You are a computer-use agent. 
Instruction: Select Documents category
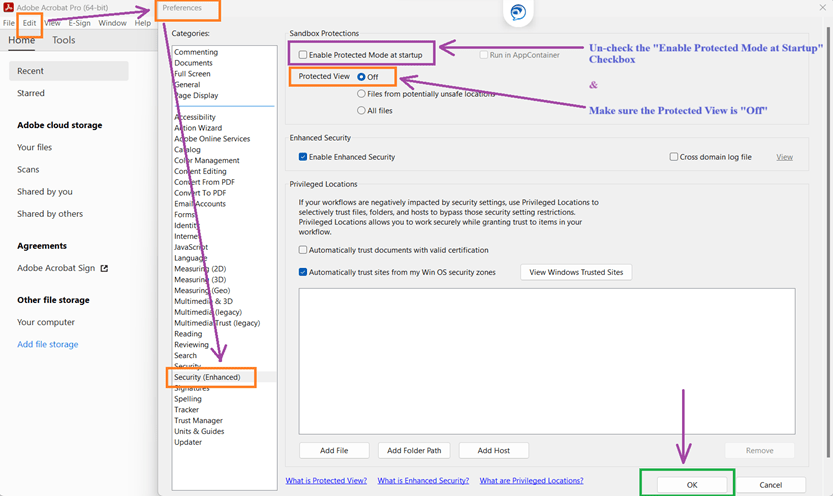point(193,63)
